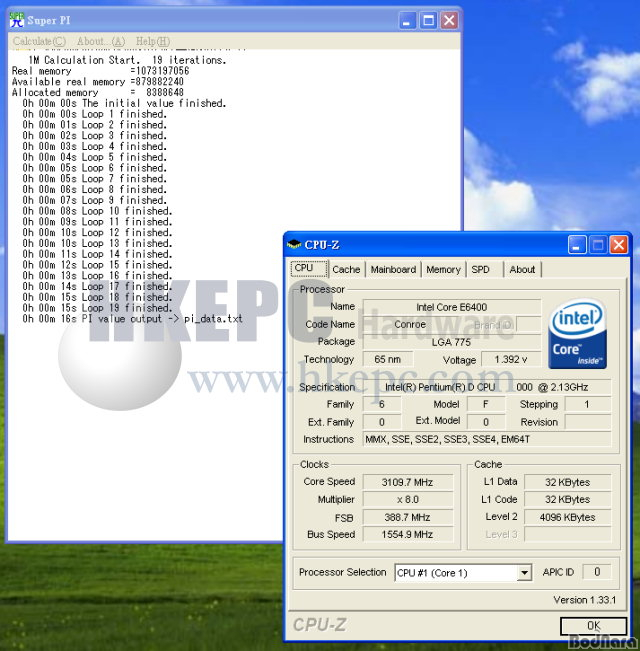The width and height of the screenshot is (640, 651).
Task: Click the Level 2 value 4096 KBytes
Action: click(567, 517)
